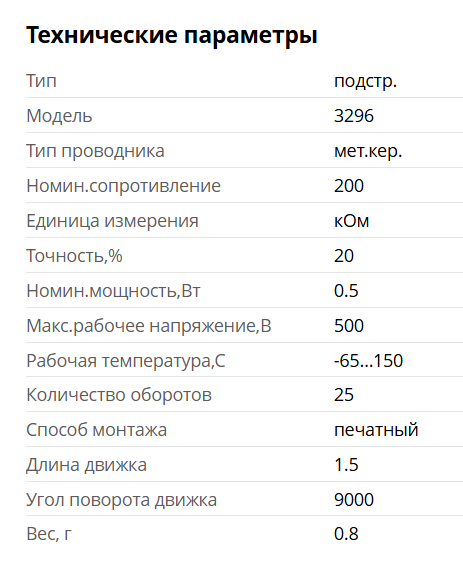The image size is (463, 564).
Task: Click 'Номин.сопротивление' label
Action: 123,186
